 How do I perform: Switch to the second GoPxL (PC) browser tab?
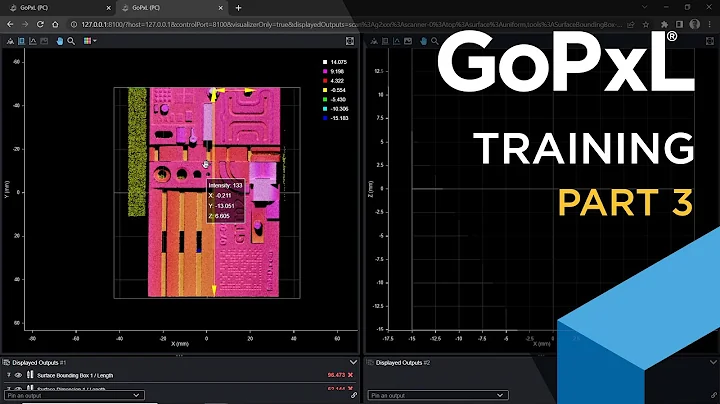(x=170, y=8)
